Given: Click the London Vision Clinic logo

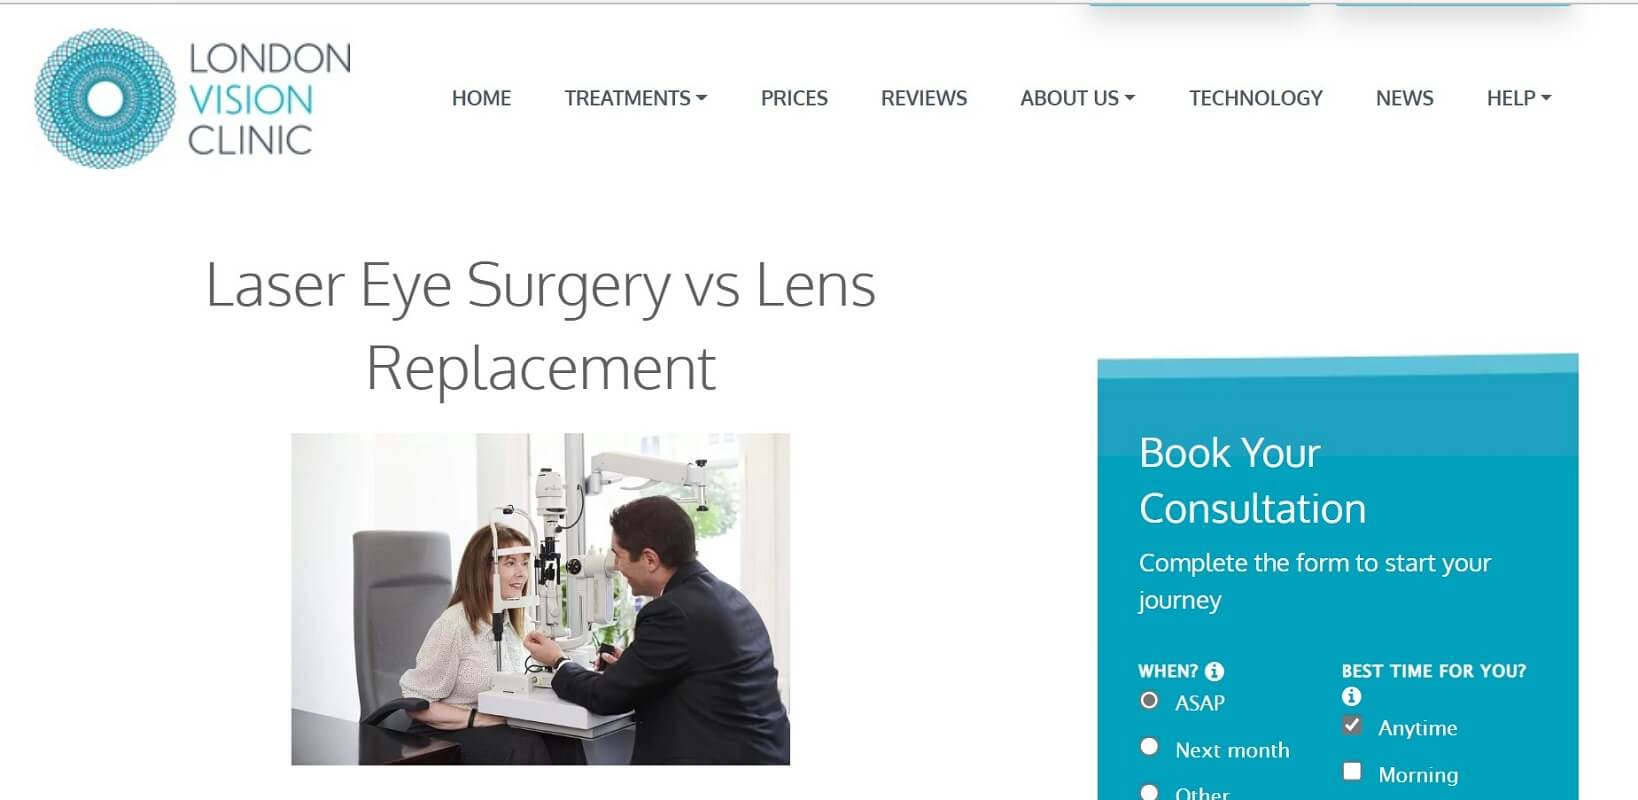Looking at the screenshot, I should coord(192,98).
